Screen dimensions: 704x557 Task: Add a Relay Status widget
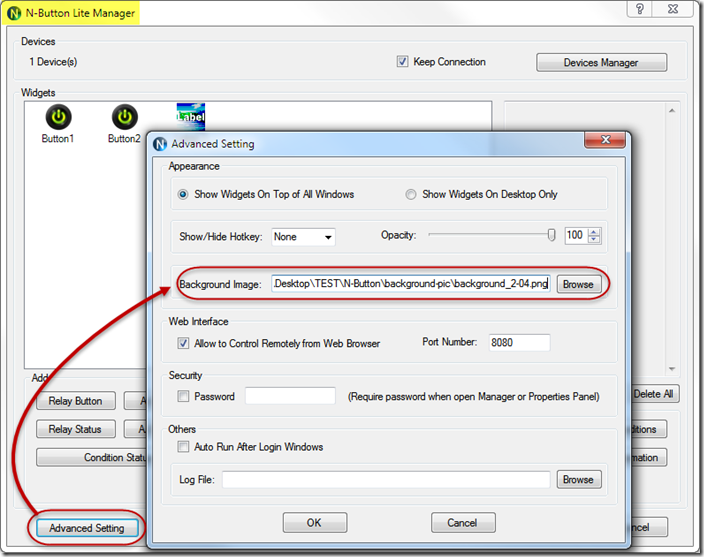[75, 429]
